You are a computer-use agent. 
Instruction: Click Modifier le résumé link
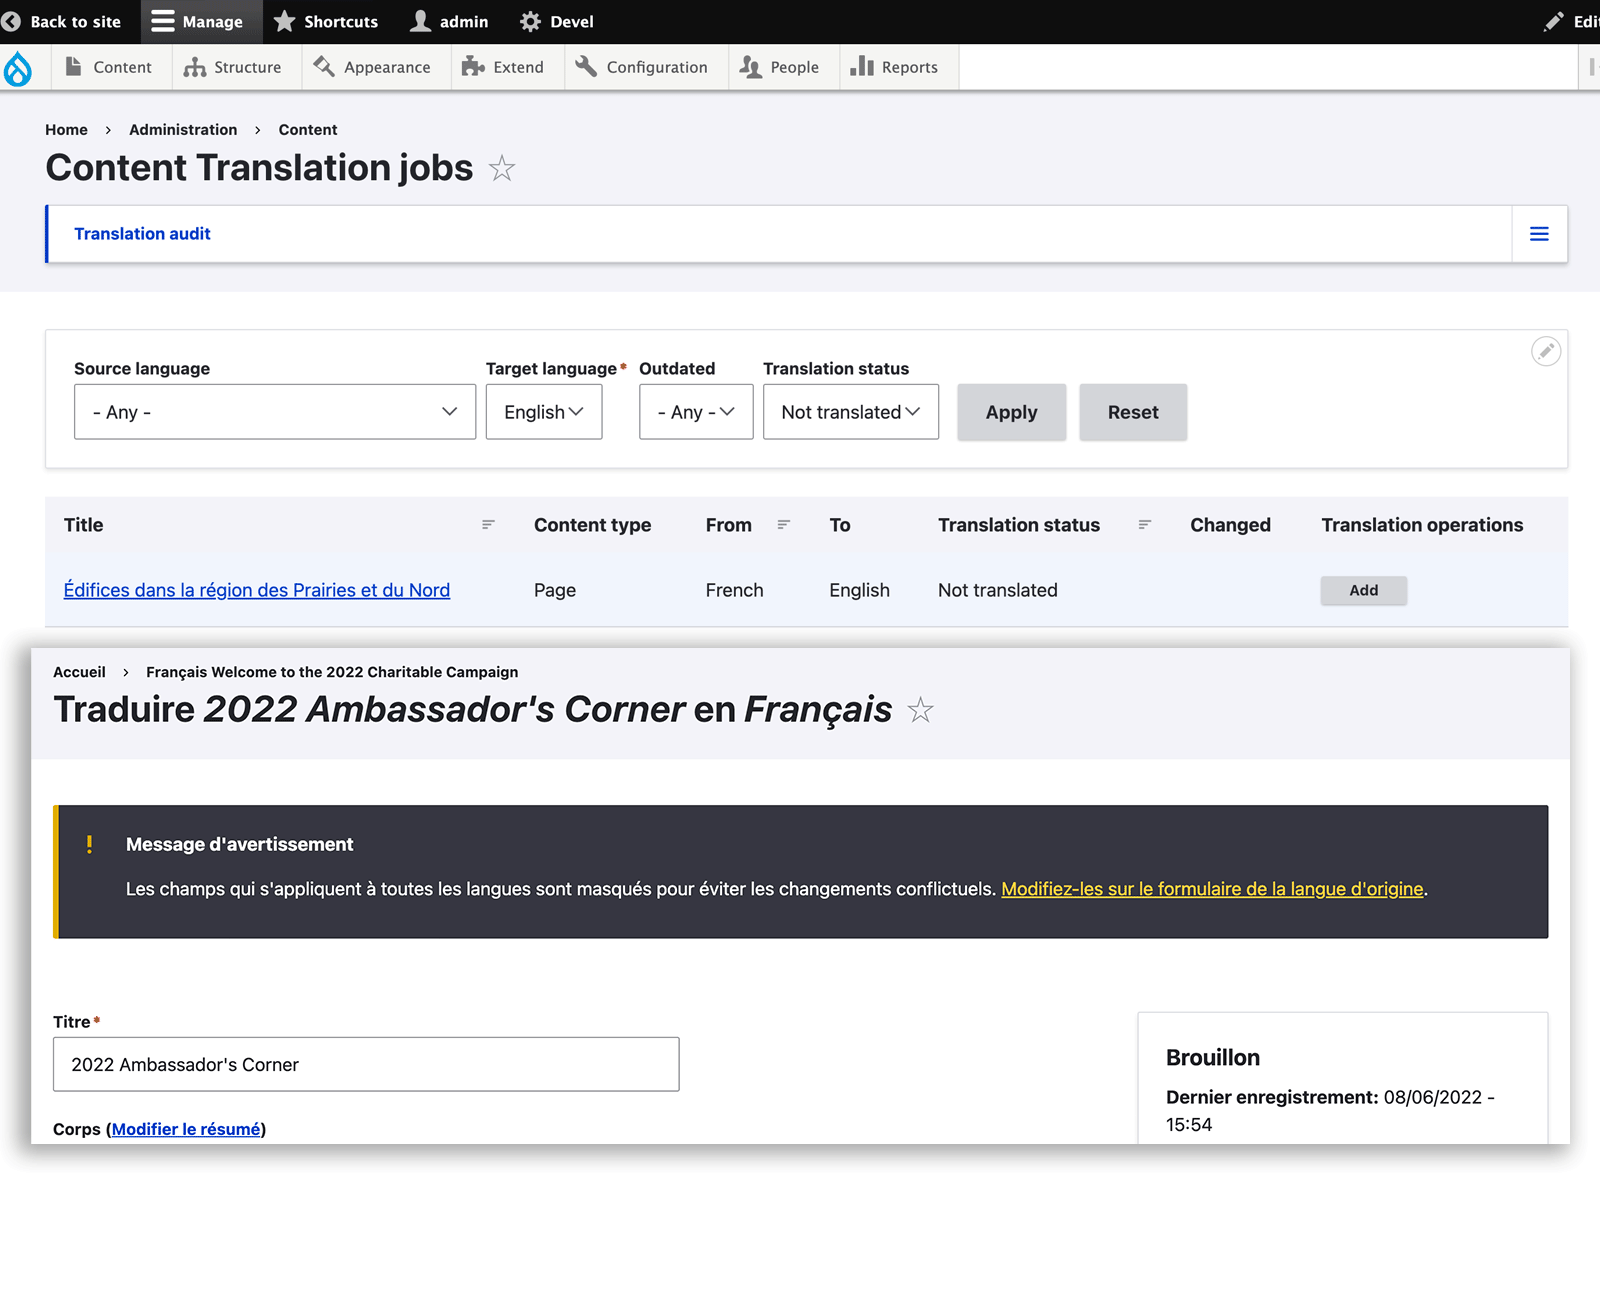186,1129
